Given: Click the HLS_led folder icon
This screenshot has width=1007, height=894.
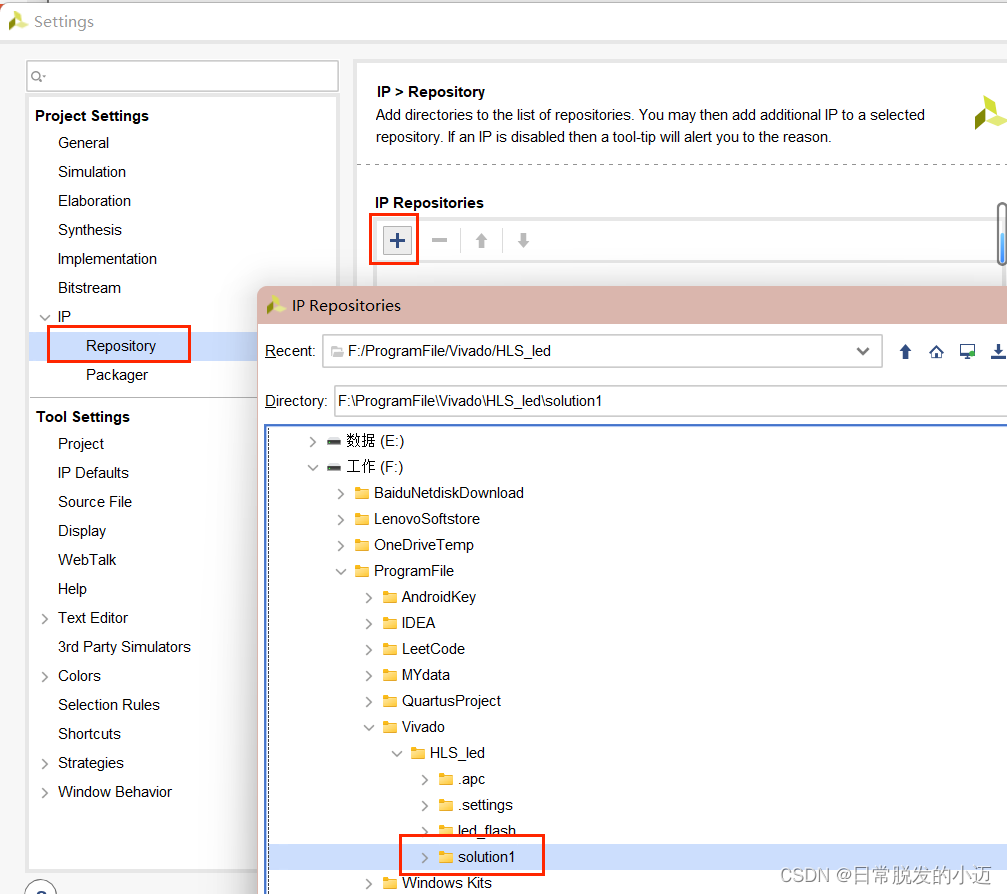Looking at the screenshot, I should click(x=417, y=753).
